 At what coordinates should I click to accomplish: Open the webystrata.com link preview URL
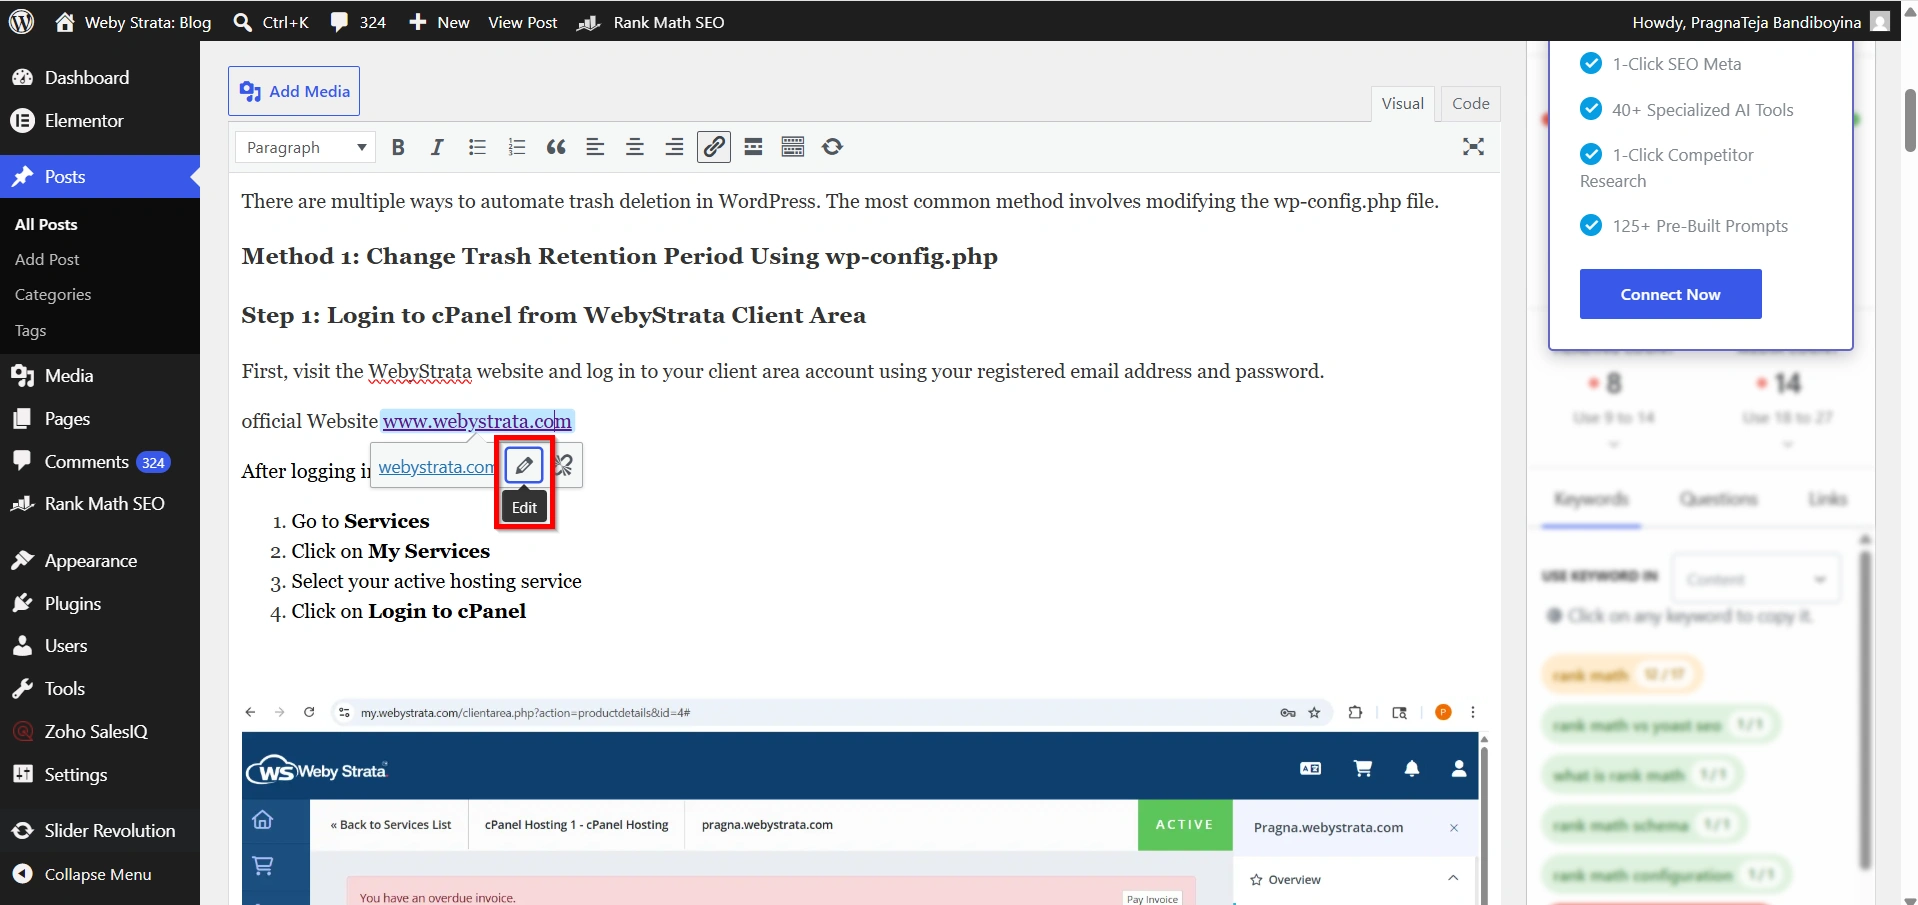click(x=436, y=467)
